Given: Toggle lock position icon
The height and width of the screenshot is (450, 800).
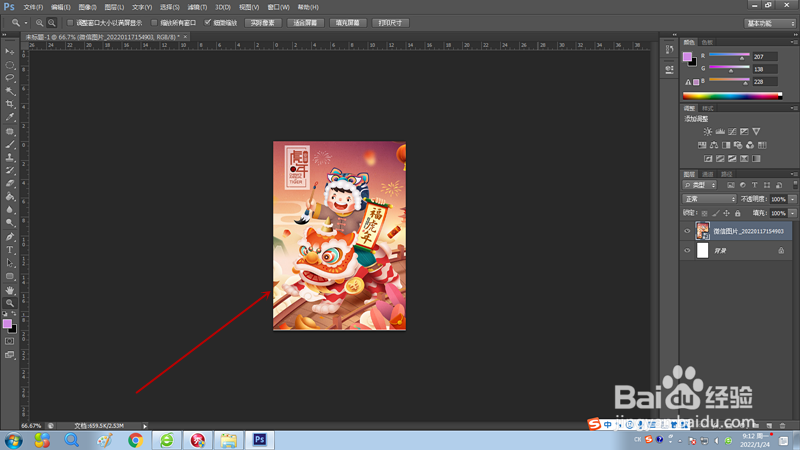Looking at the screenshot, I should [x=727, y=213].
